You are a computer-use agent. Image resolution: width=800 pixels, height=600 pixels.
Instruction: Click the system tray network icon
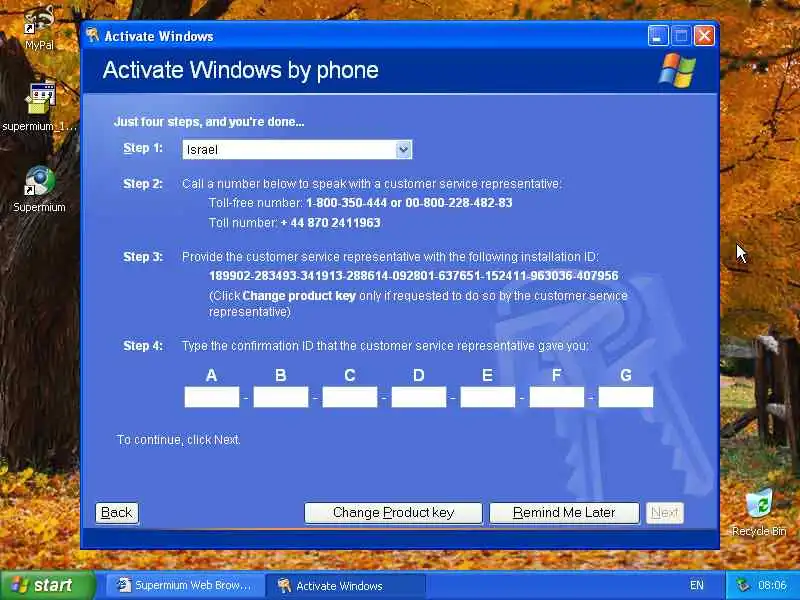[x=743, y=585]
